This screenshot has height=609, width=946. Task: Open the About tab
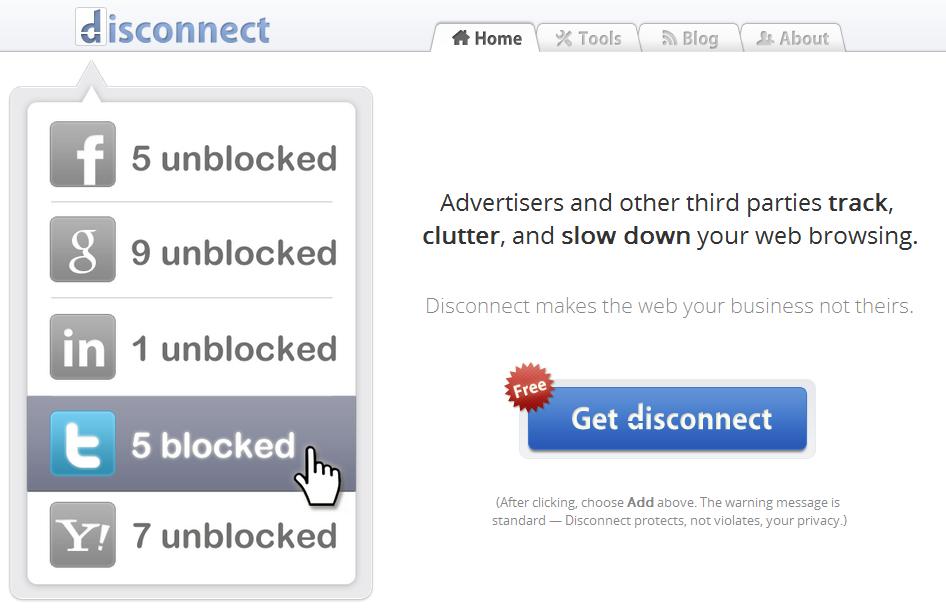(793, 38)
